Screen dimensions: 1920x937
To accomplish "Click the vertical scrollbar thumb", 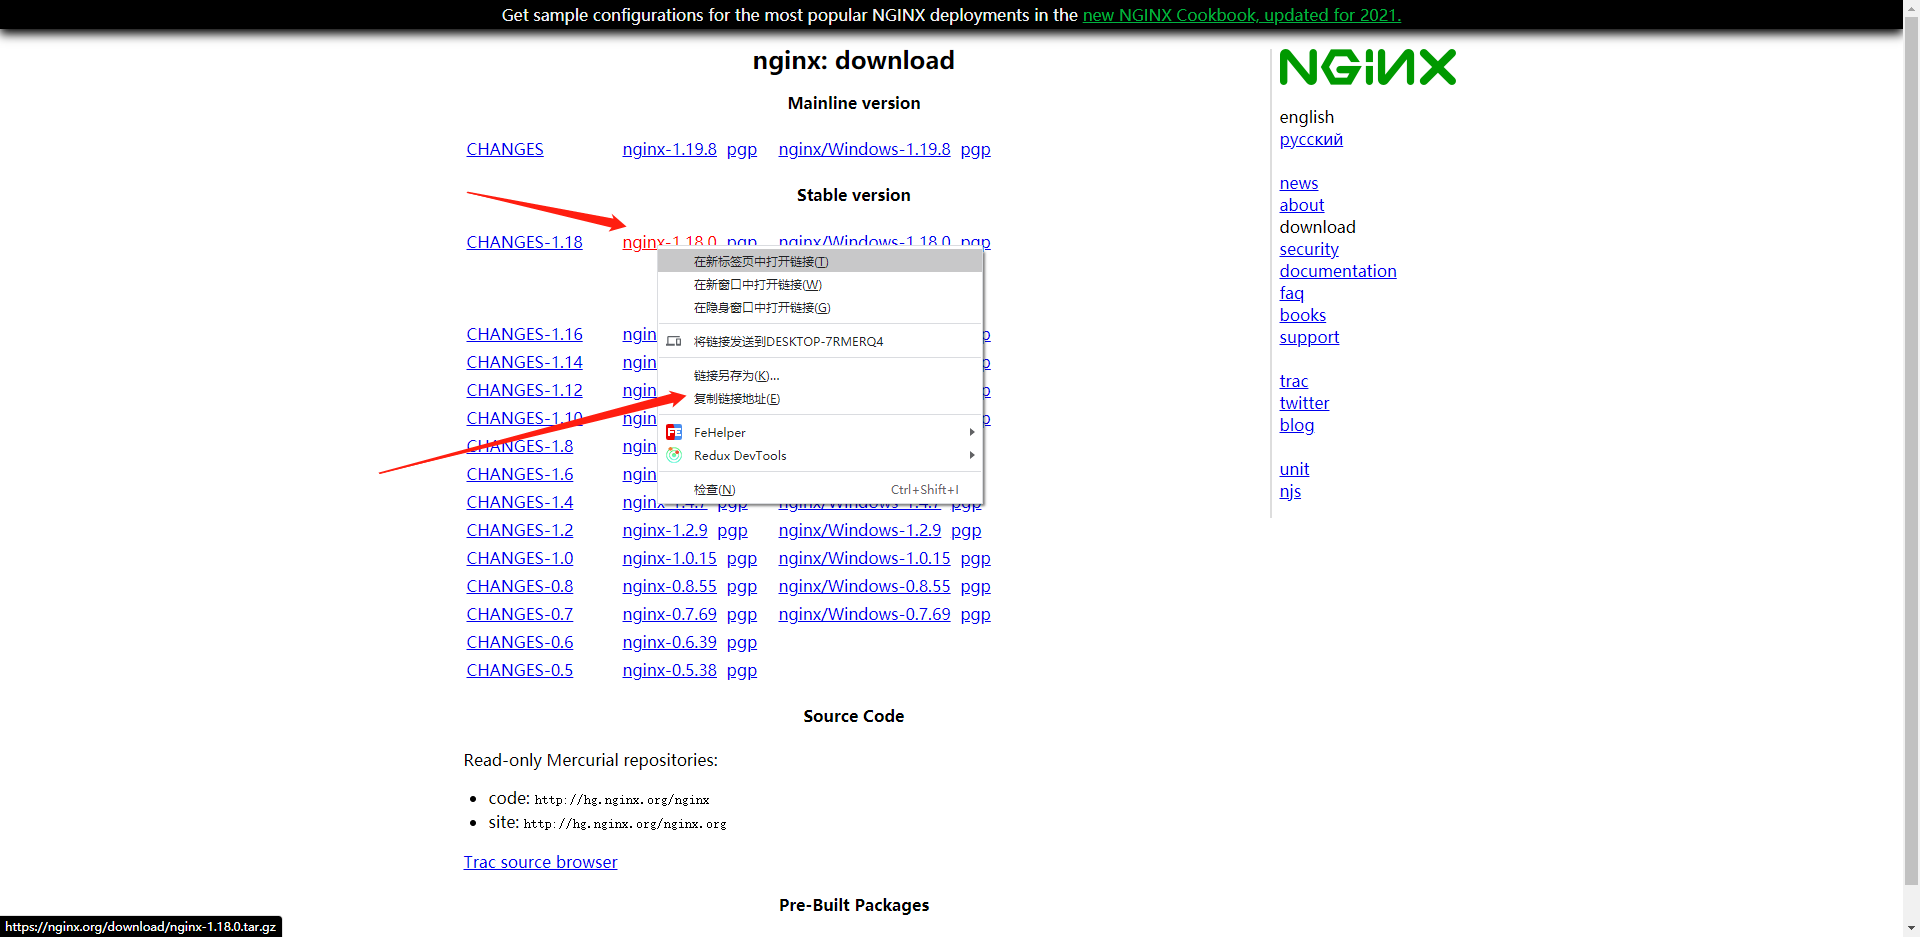I will click(1911, 450).
